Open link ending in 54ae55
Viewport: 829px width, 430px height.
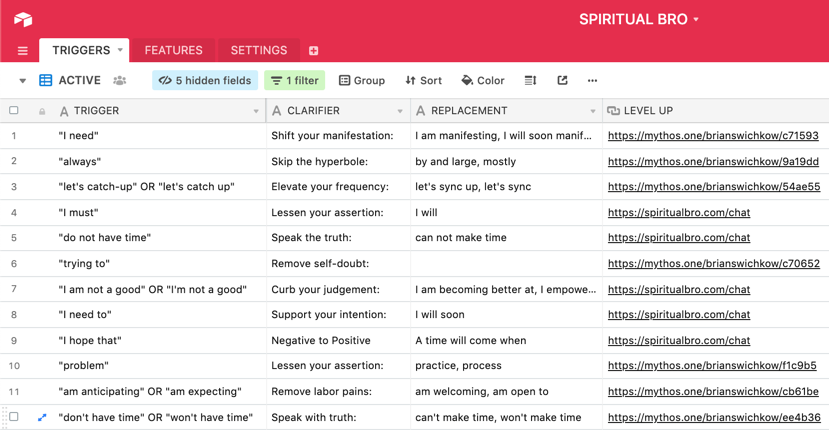pos(714,187)
